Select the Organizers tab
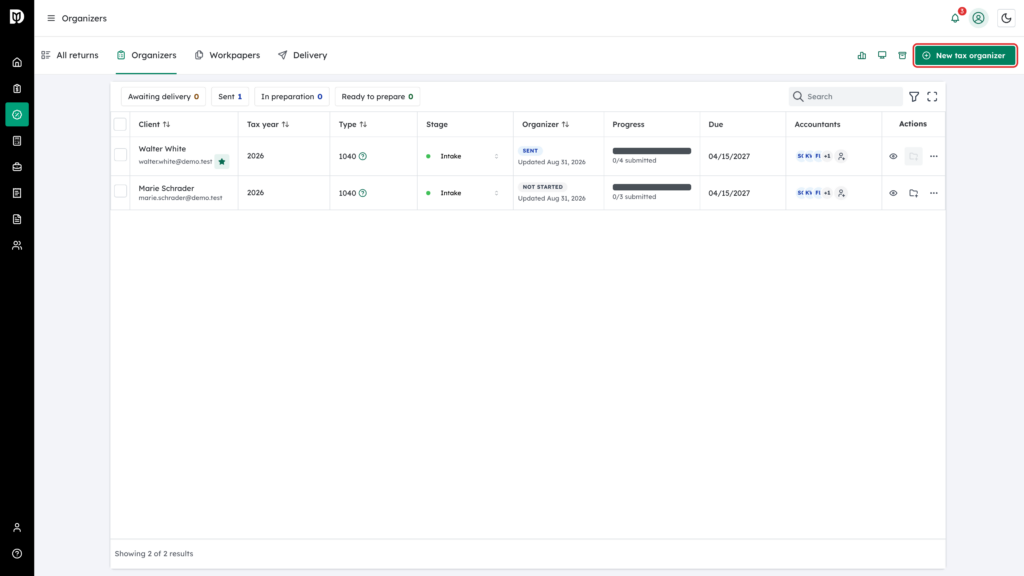This screenshot has height=576, width=1024. [146, 56]
